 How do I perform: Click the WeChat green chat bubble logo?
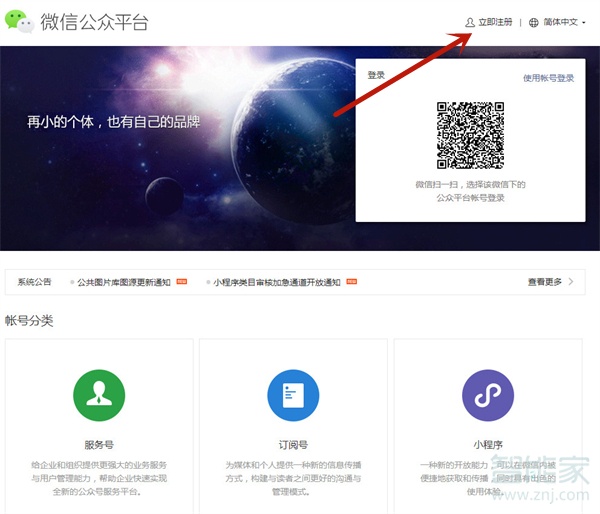19,21
